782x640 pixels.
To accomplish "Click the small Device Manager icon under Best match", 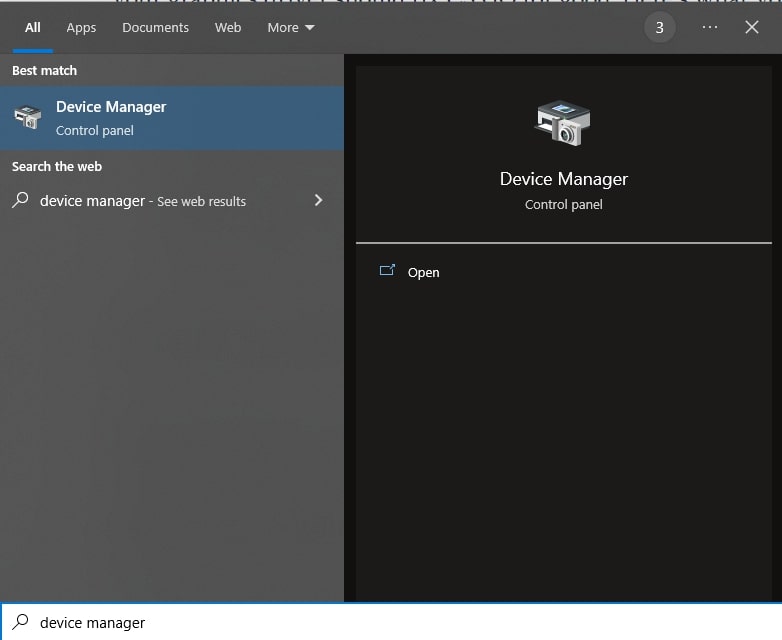I will tap(27, 118).
